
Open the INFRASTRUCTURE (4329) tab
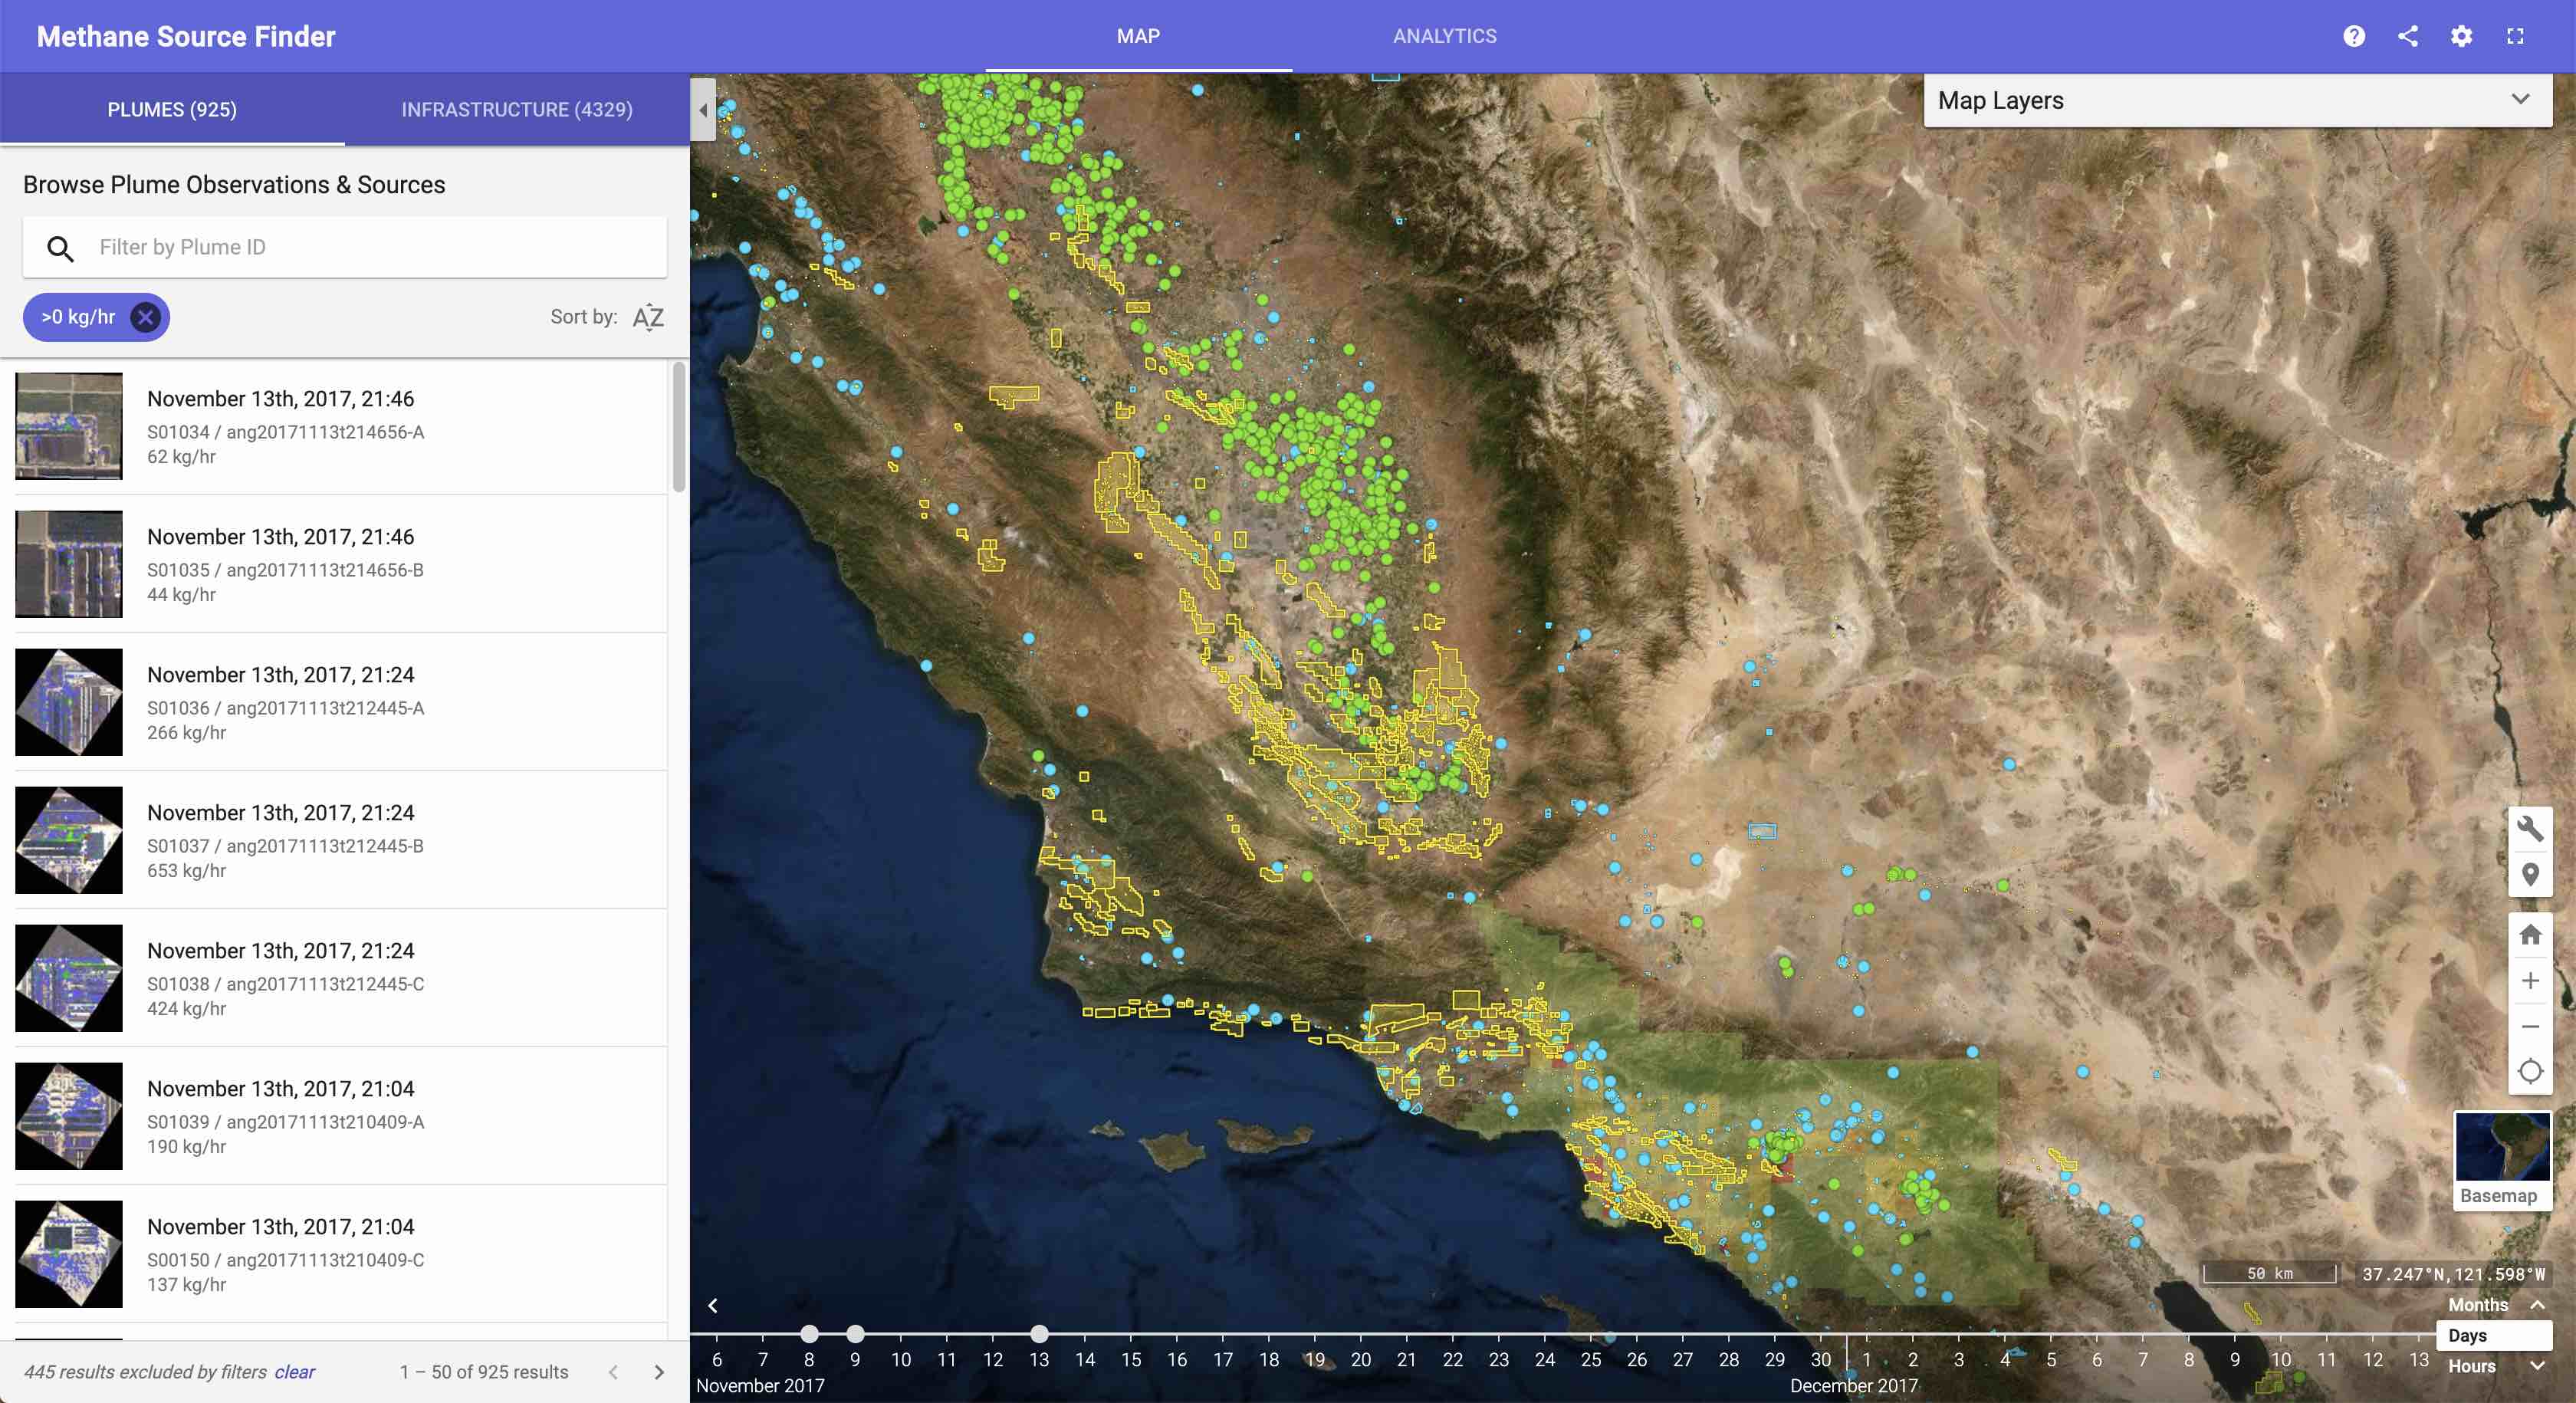click(516, 109)
